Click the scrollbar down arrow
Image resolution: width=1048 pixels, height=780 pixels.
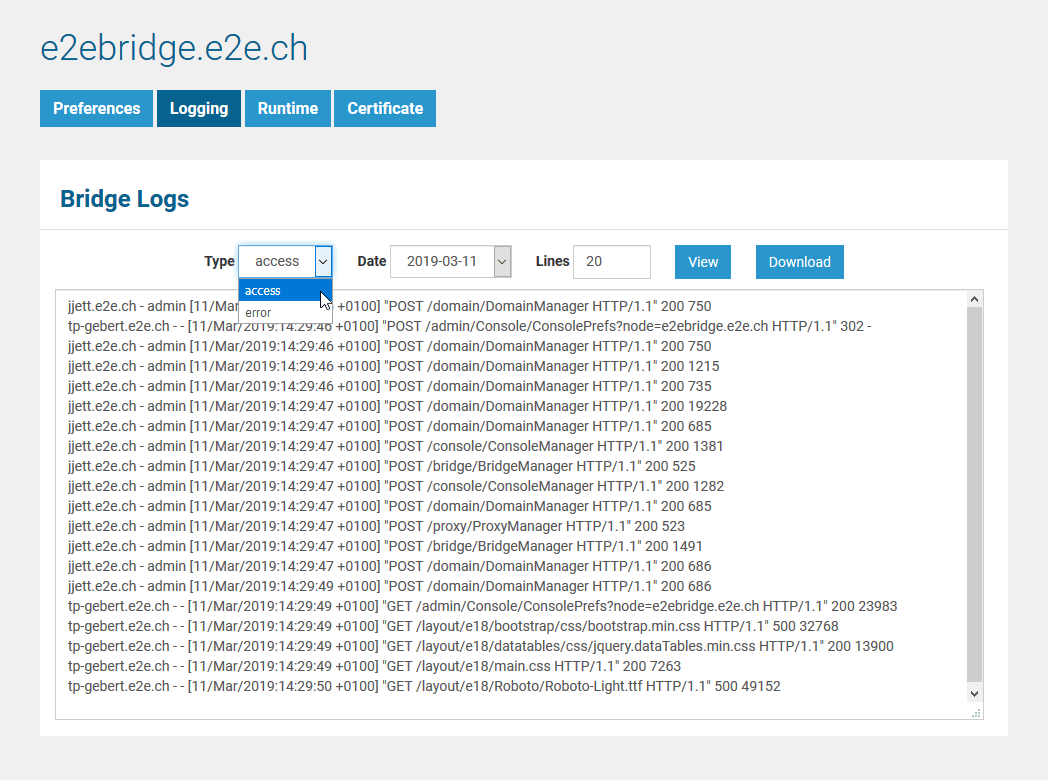click(972, 692)
